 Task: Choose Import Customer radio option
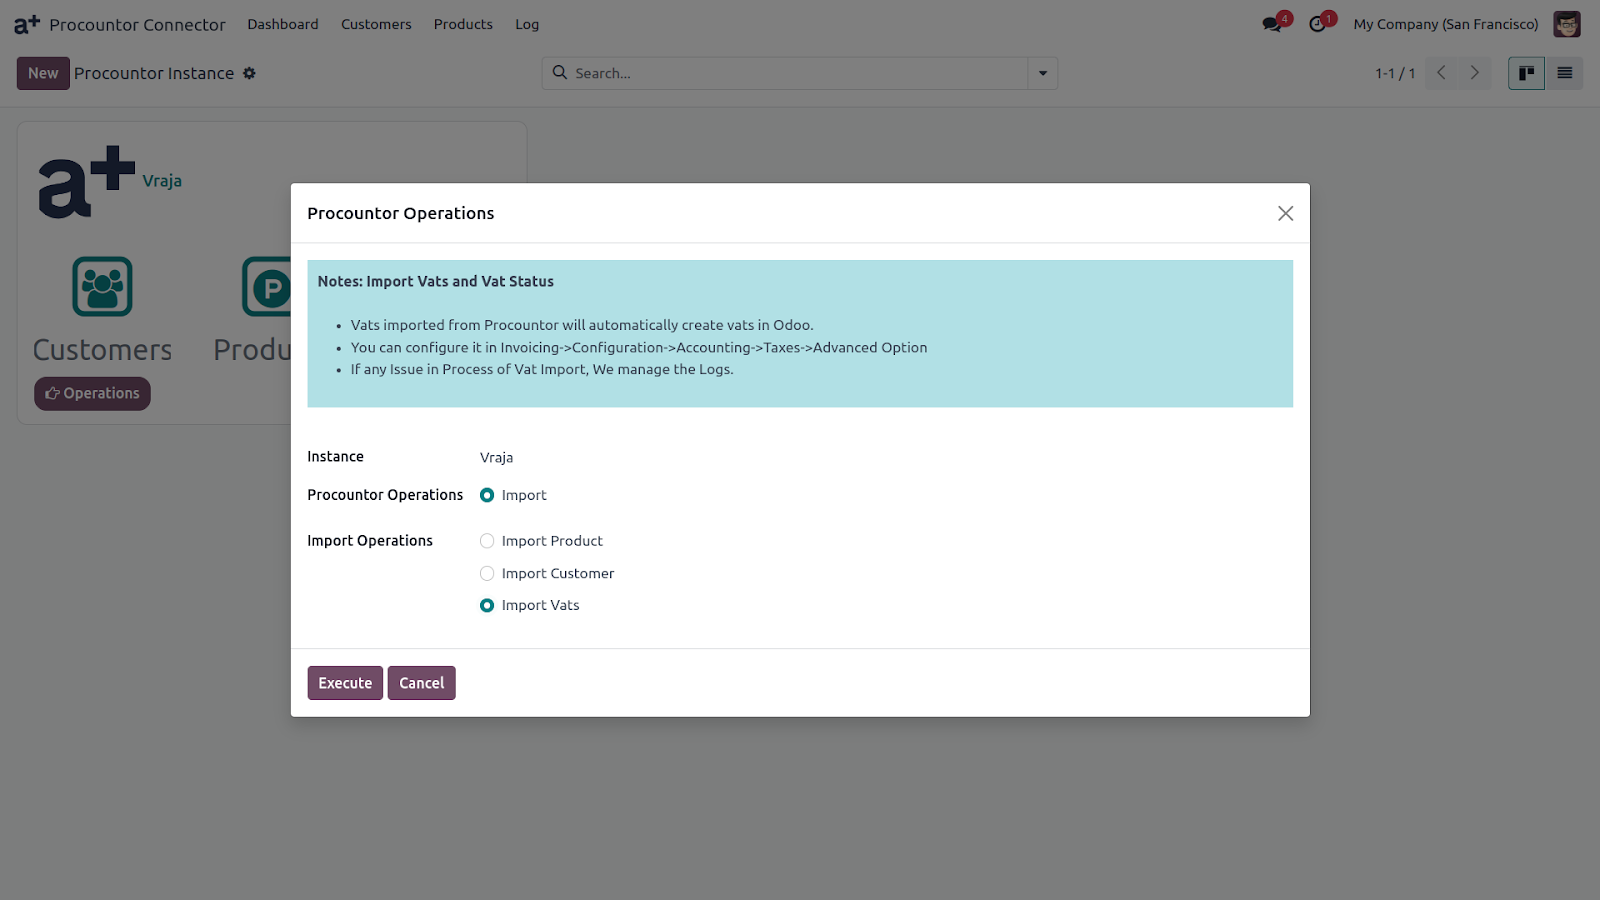click(x=487, y=573)
